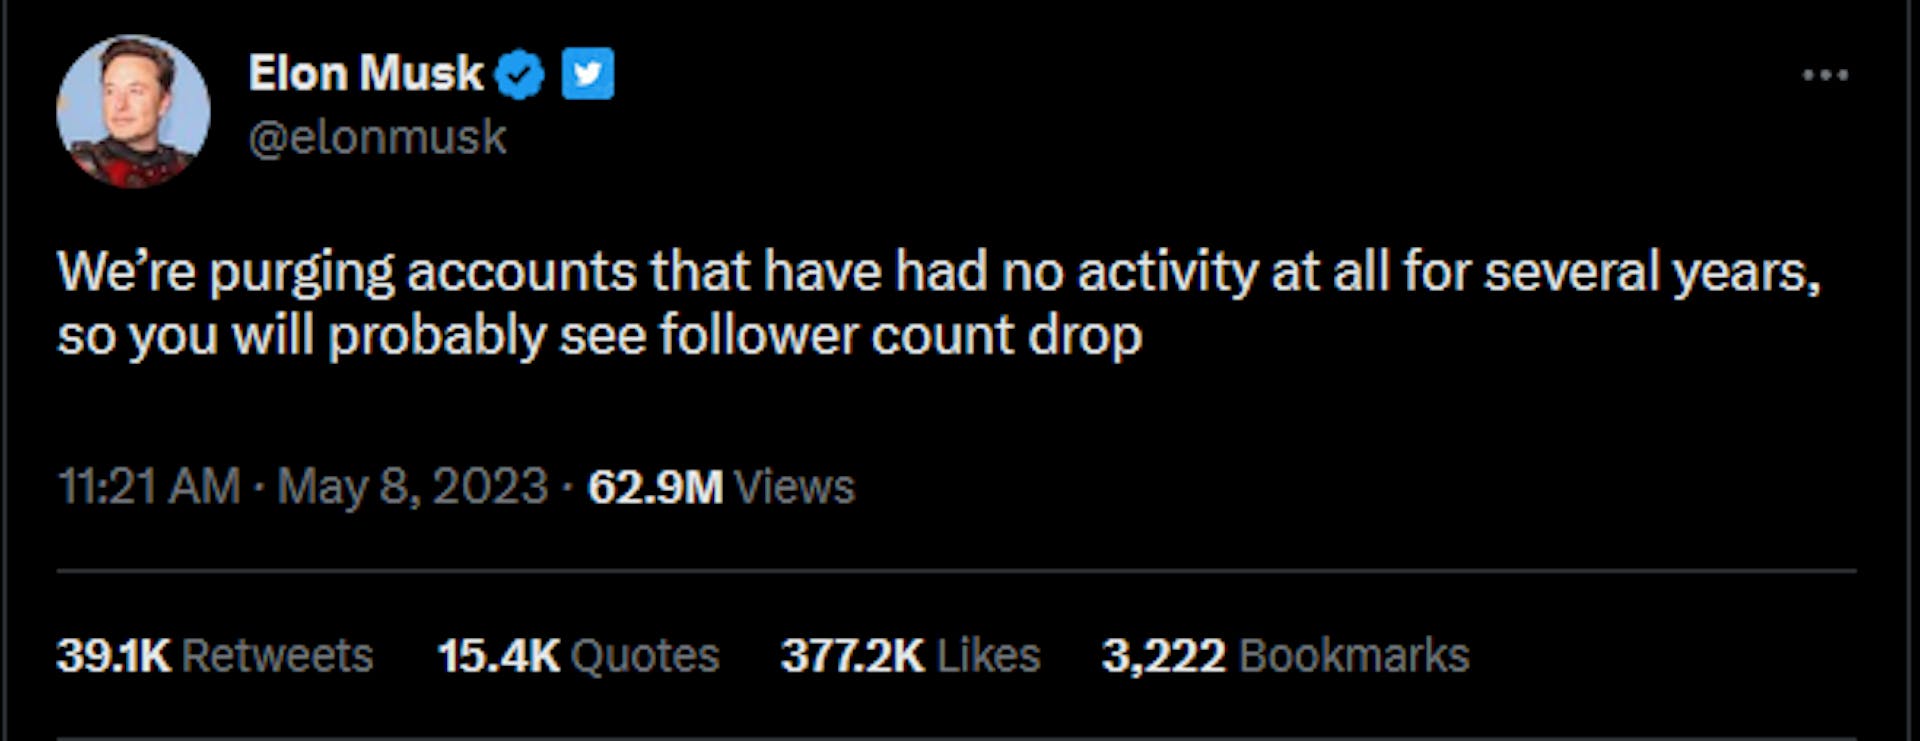Screen dimensions: 1920x741
Task: Click the blue verified checkmark badge
Action: point(519,75)
